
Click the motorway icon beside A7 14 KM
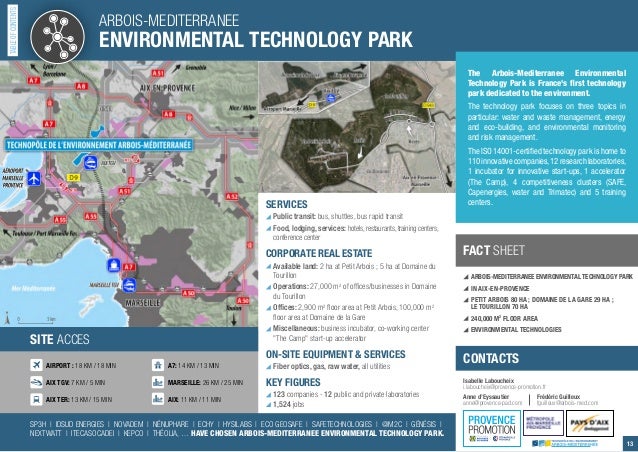coord(158,365)
